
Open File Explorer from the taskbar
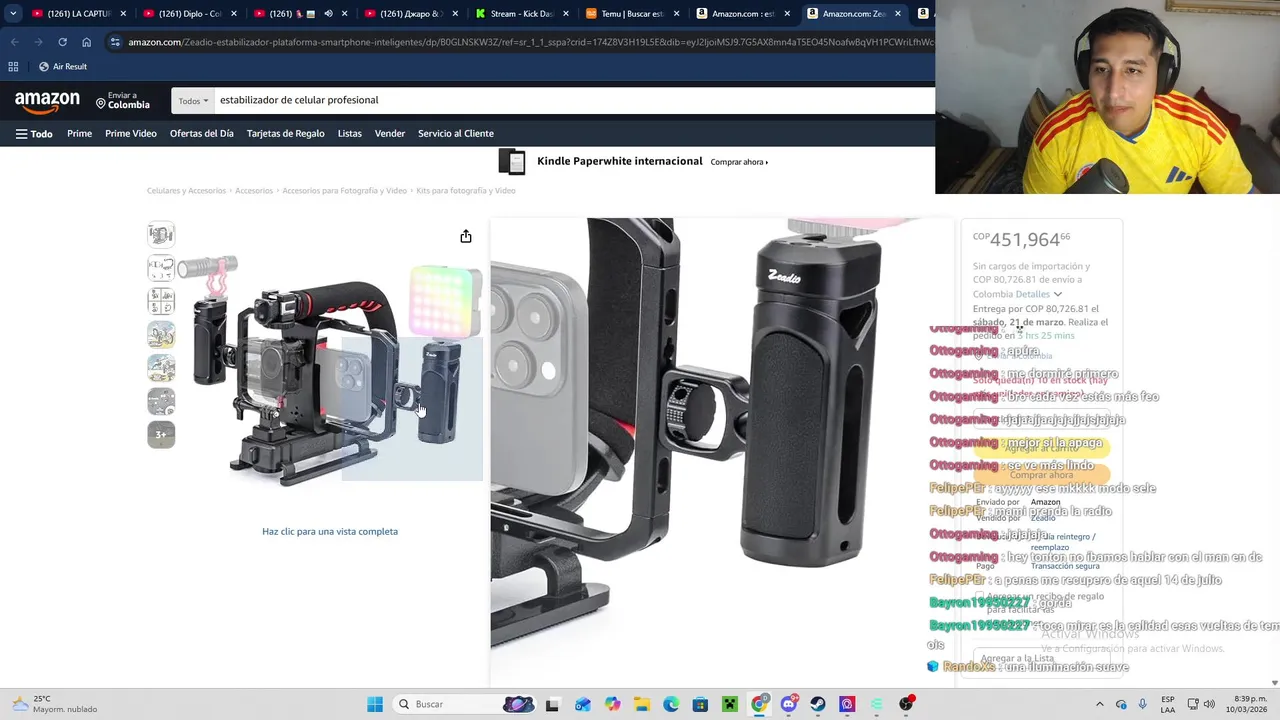coord(641,704)
